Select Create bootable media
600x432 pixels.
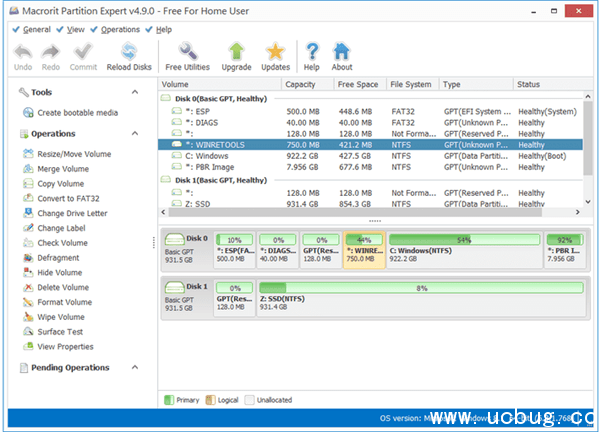click(x=75, y=113)
